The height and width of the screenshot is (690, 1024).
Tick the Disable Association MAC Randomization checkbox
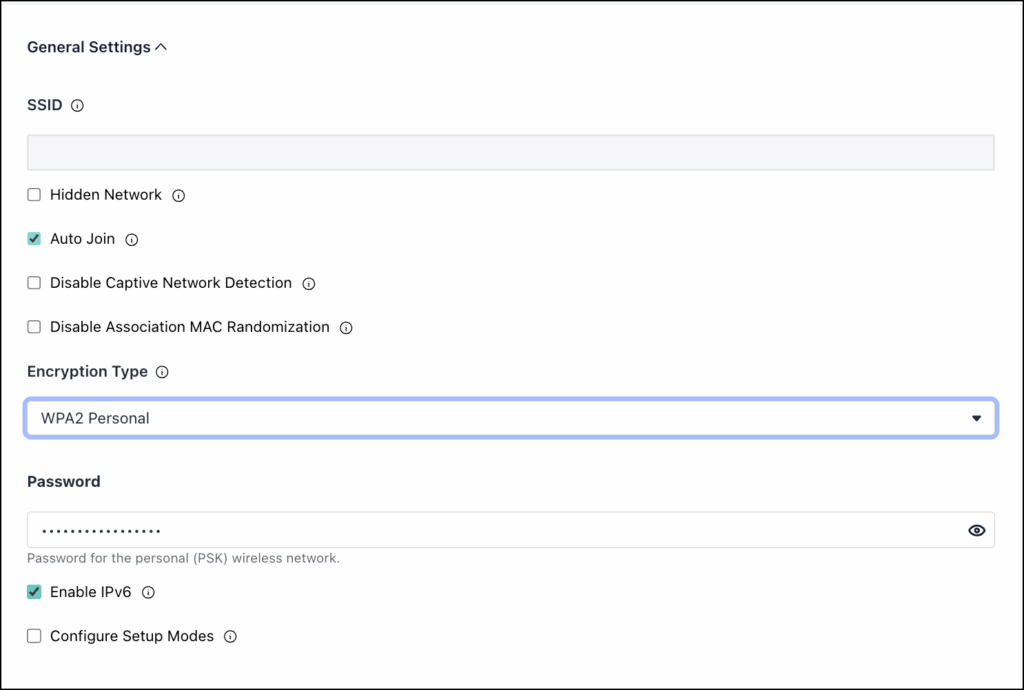pos(34,326)
